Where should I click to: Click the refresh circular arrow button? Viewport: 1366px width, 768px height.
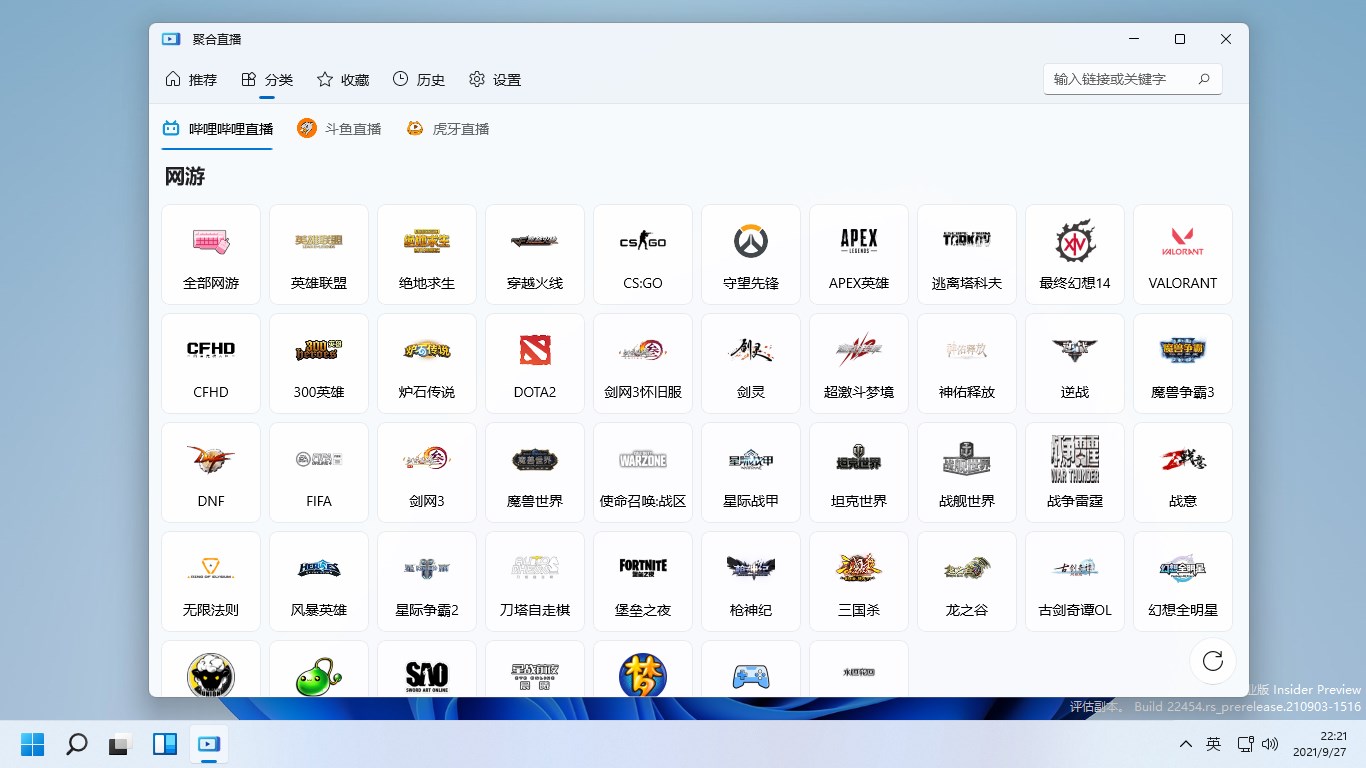(1213, 661)
